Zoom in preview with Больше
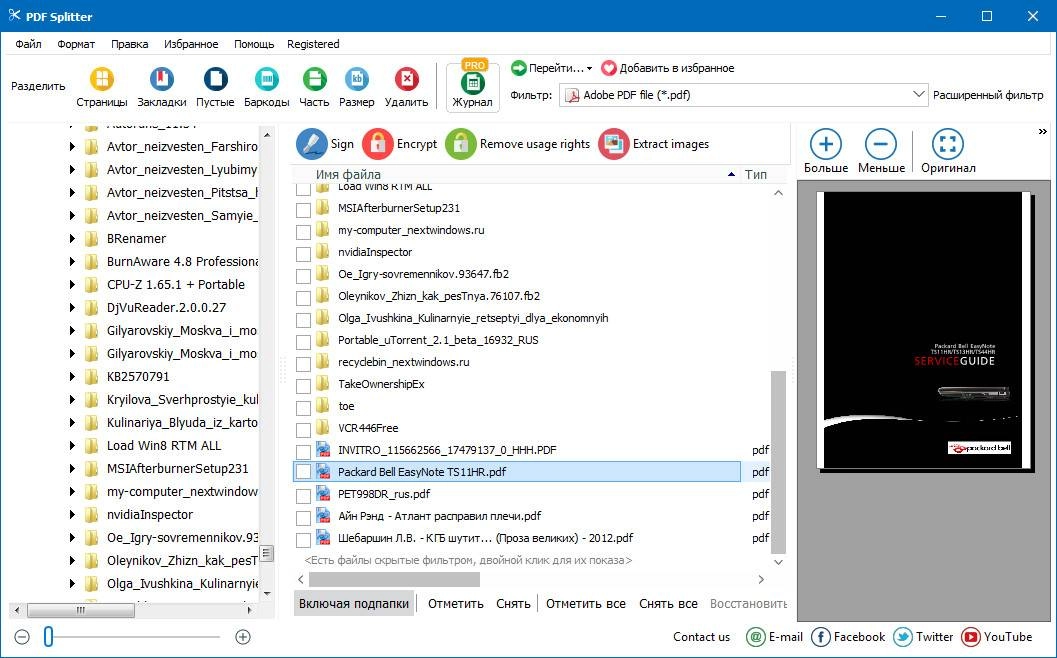Viewport: 1057px width, 658px height. pos(826,144)
